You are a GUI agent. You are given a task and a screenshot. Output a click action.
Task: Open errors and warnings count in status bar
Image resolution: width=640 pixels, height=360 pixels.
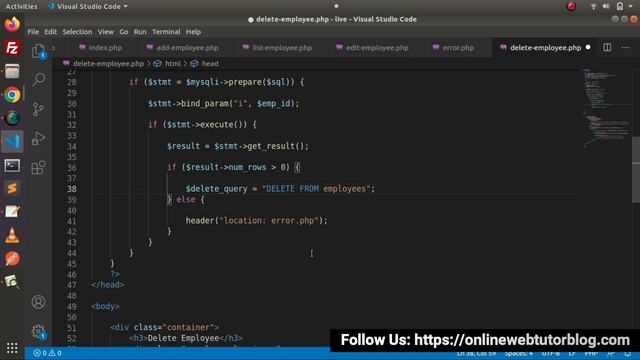(x=47, y=353)
